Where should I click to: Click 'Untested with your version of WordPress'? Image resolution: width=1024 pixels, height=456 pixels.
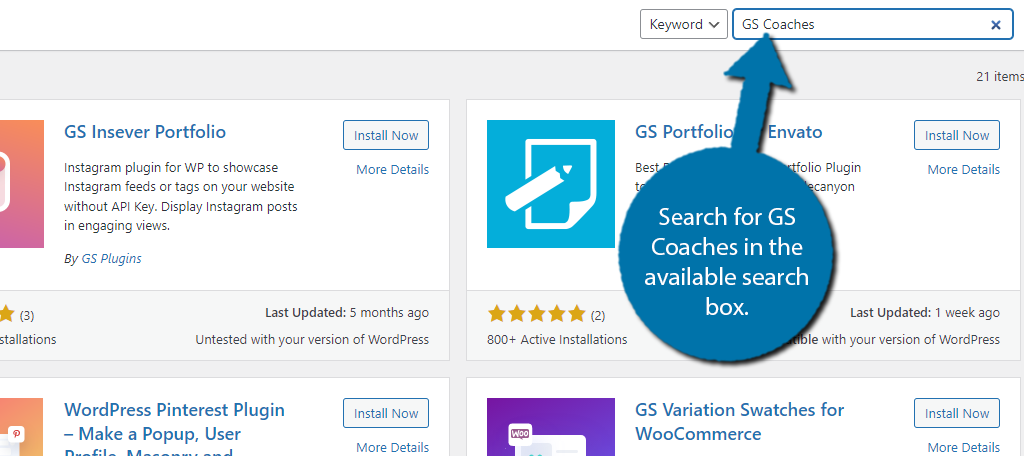(x=312, y=340)
